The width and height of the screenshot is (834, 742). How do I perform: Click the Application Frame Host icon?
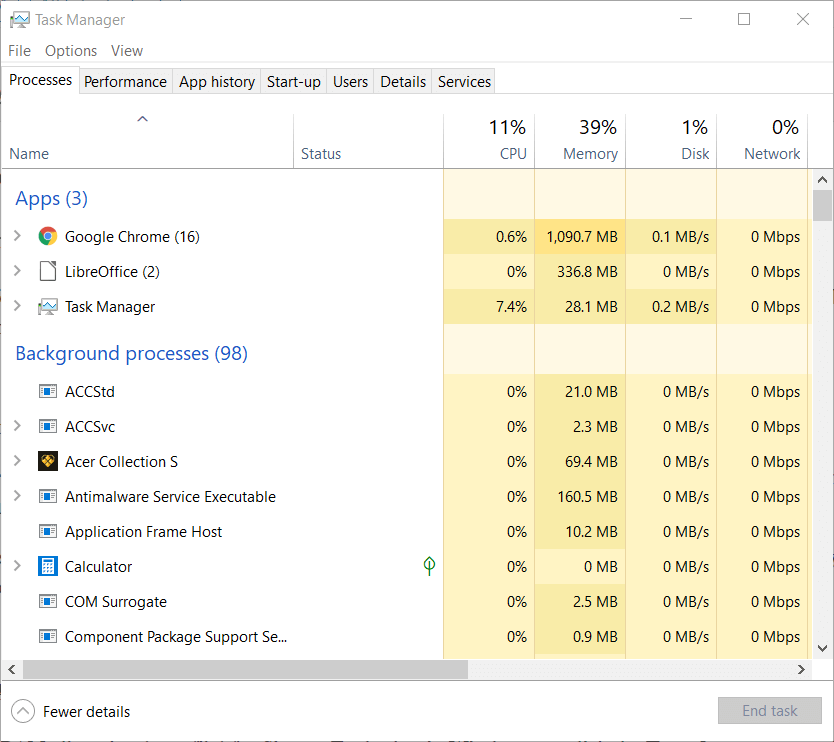pos(48,531)
